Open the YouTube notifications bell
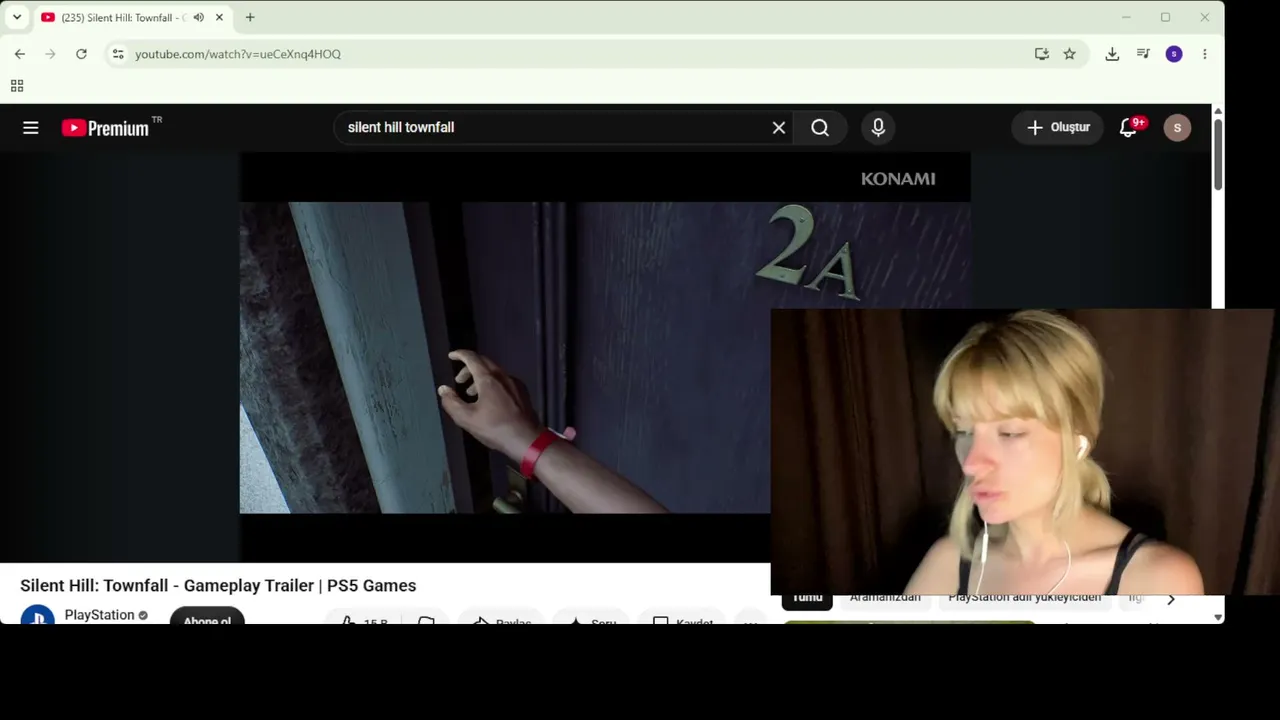The image size is (1280, 720). (x=1129, y=128)
